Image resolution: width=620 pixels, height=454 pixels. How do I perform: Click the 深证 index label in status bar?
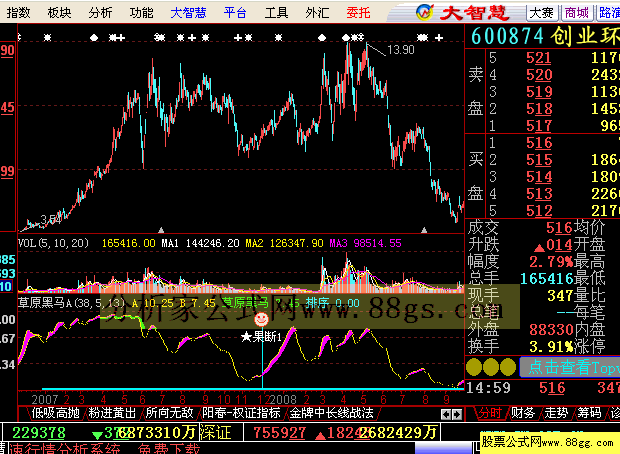point(215,432)
